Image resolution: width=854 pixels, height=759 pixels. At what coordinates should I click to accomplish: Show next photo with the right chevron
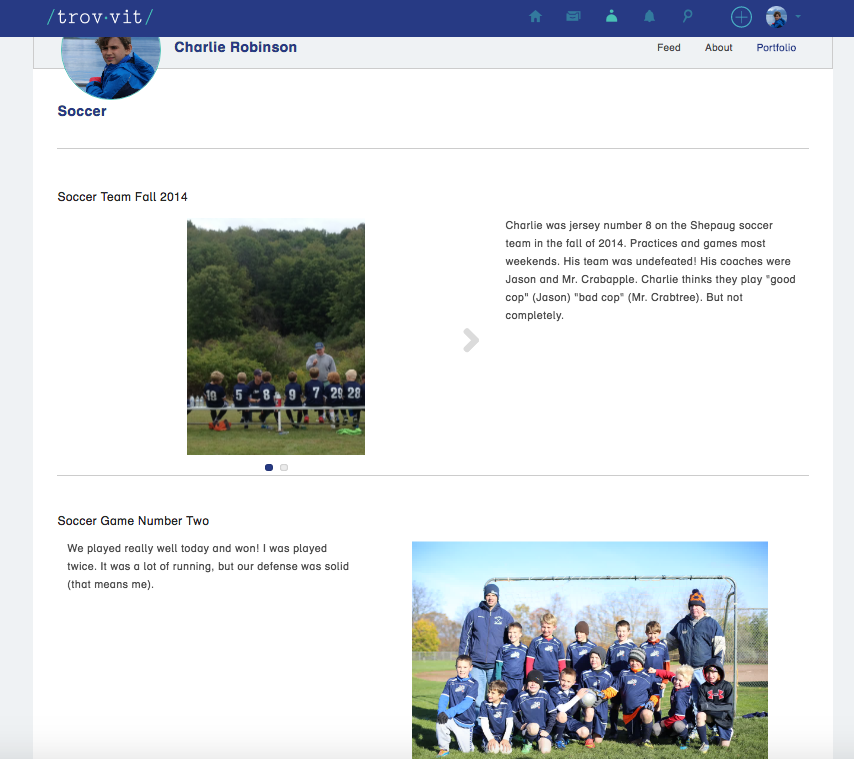471,340
